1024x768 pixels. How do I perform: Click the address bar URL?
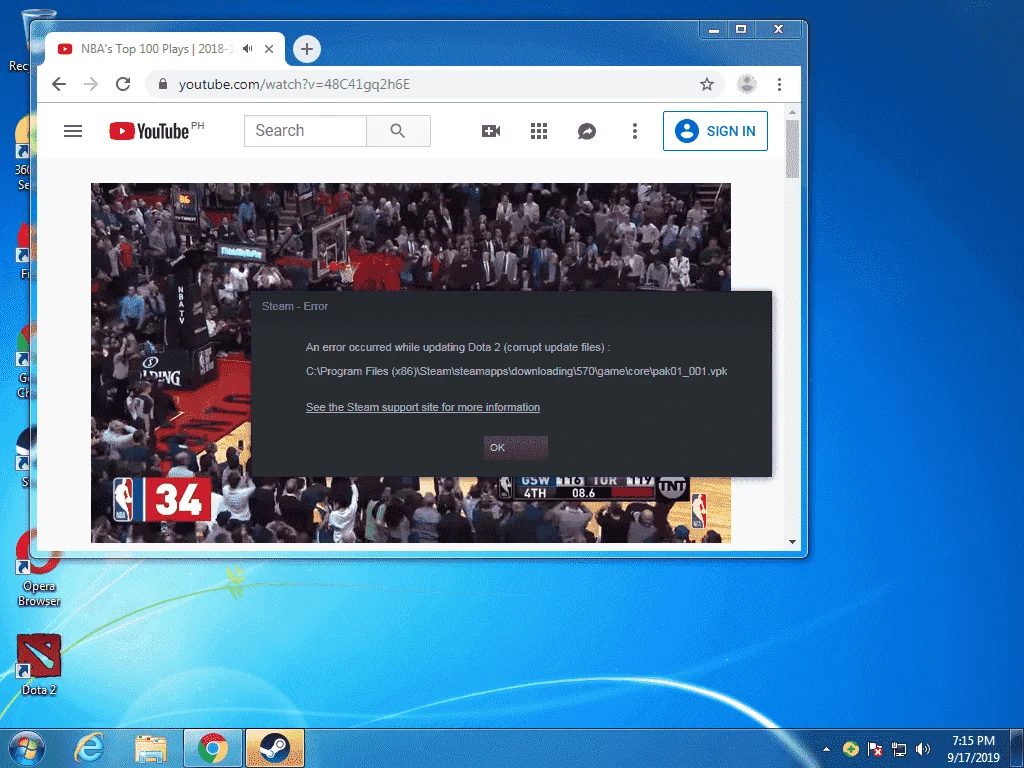coord(295,84)
